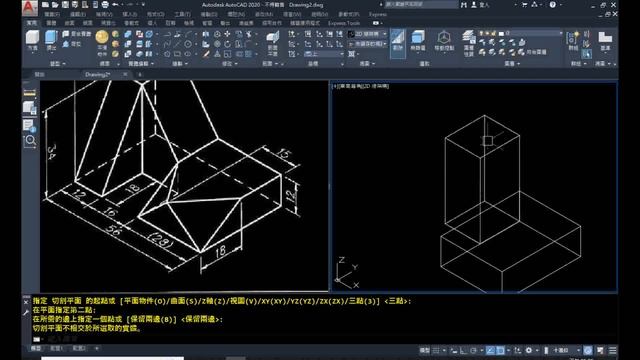Click the search box in title bar
640x360 pixels.
pos(422,5)
